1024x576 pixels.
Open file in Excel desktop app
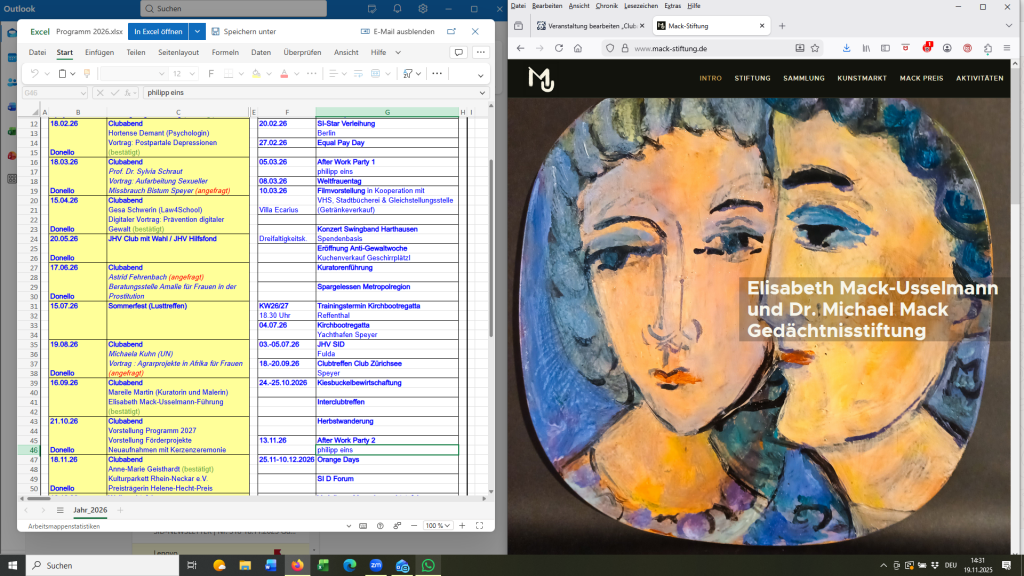click(158, 31)
